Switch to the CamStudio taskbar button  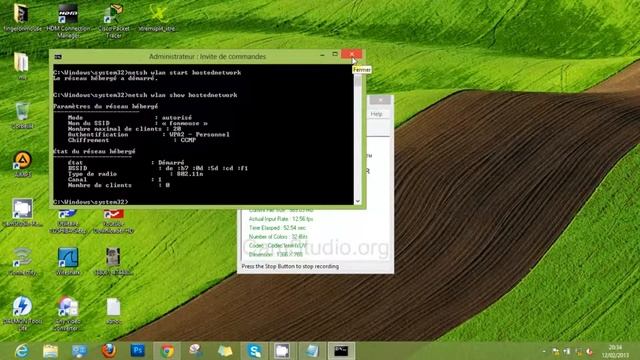coord(282,351)
